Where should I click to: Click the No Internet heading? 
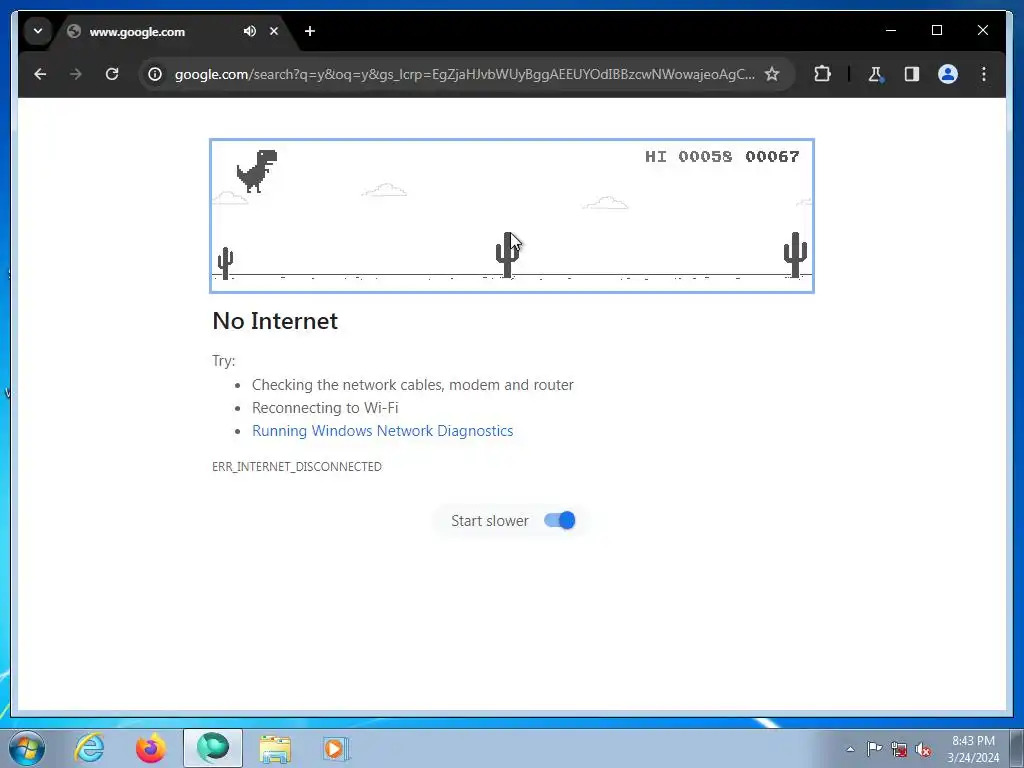click(x=275, y=321)
